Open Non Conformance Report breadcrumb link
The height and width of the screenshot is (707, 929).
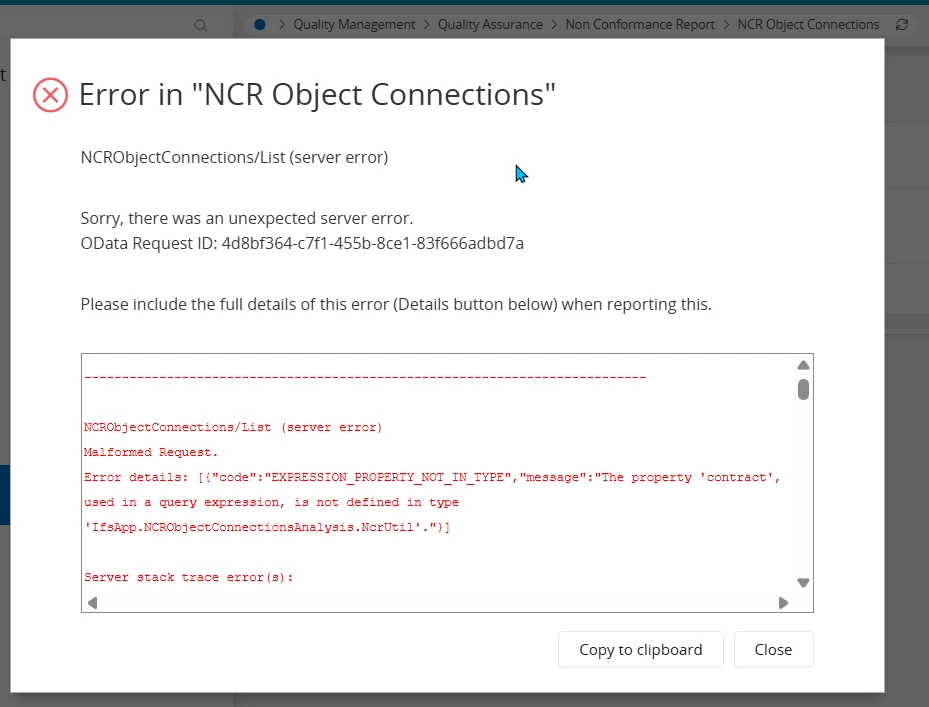(640, 24)
